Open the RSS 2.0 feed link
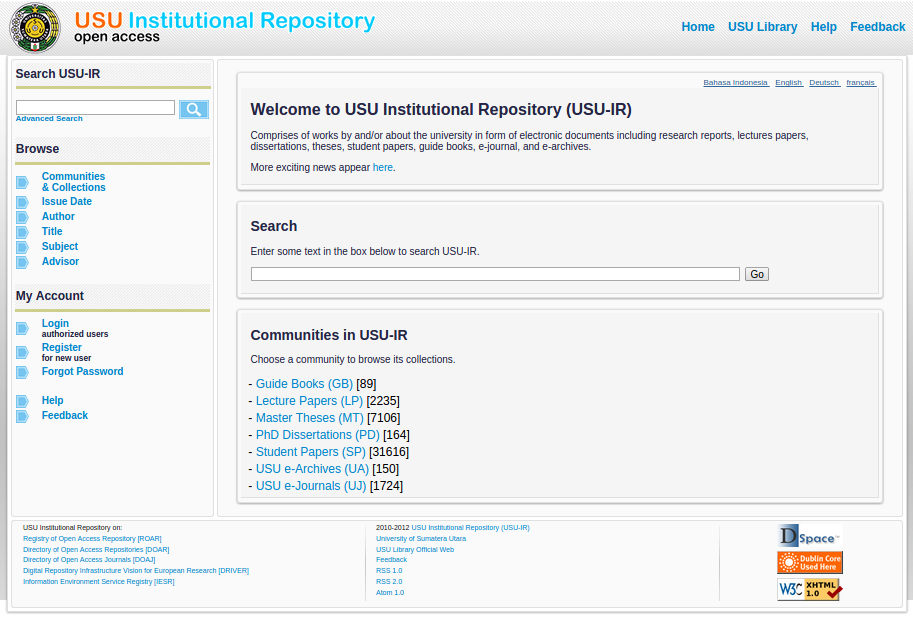The height and width of the screenshot is (617, 913). (x=389, y=581)
